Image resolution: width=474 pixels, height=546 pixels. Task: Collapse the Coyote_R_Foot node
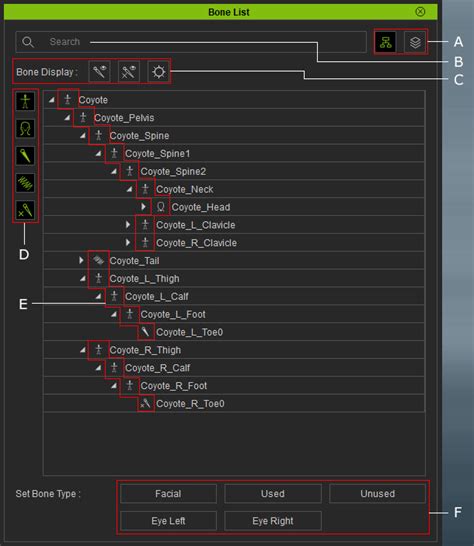[x=114, y=386]
